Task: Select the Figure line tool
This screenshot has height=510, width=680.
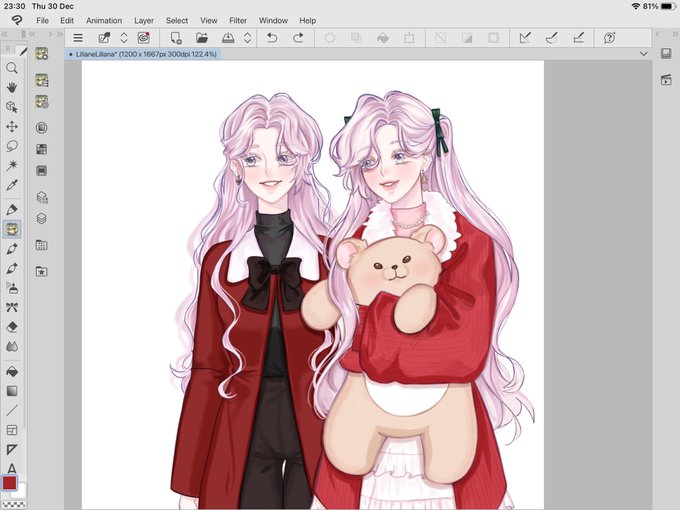Action: click(12, 410)
